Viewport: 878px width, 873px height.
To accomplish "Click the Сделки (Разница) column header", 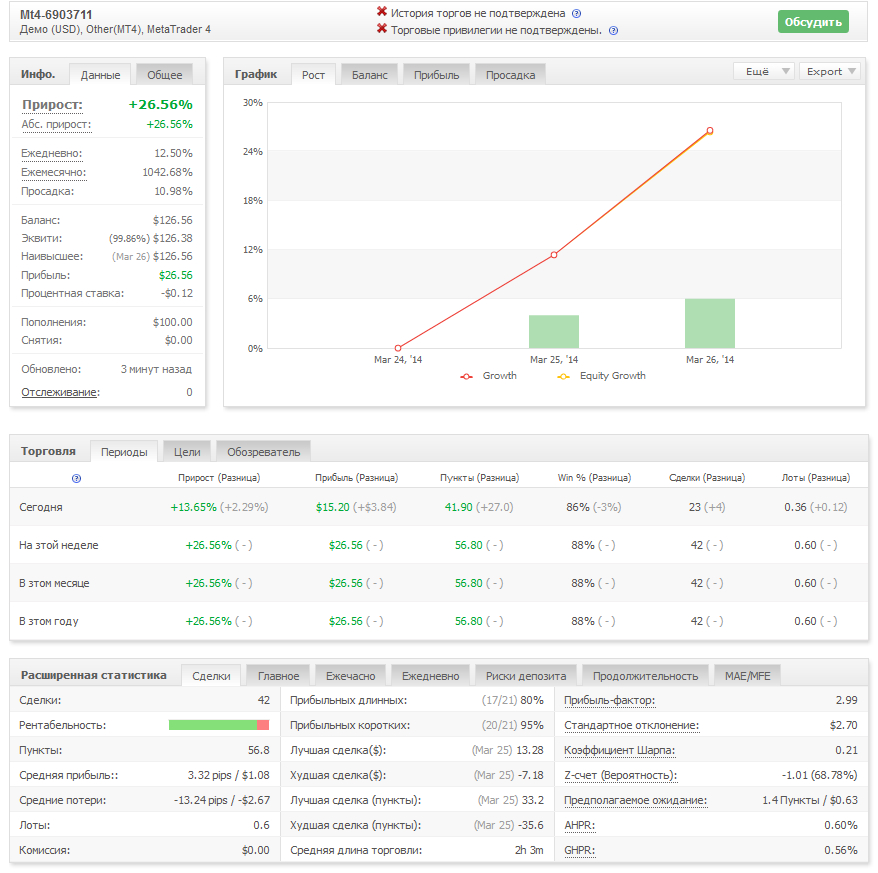I will (707, 478).
